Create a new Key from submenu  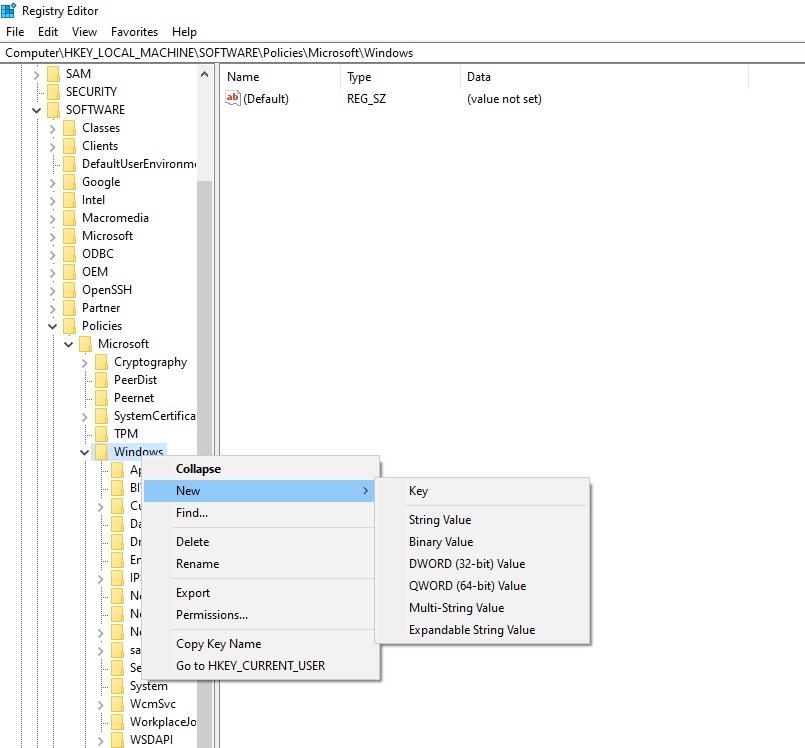click(483, 491)
